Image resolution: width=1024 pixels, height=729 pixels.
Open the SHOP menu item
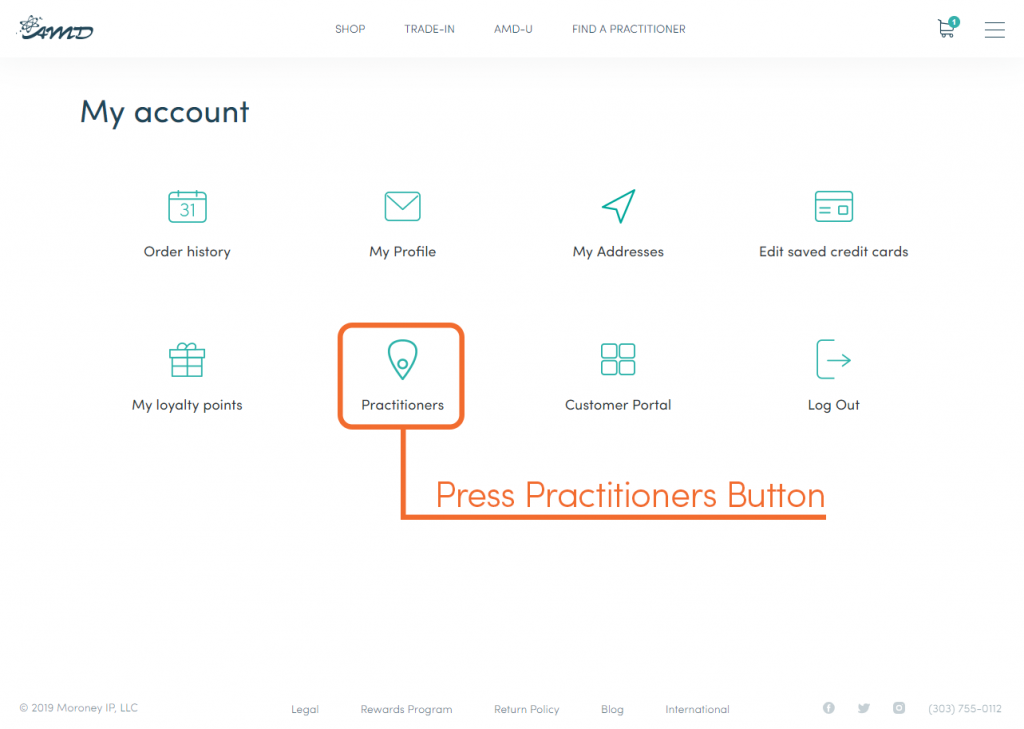(x=350, y=29)
